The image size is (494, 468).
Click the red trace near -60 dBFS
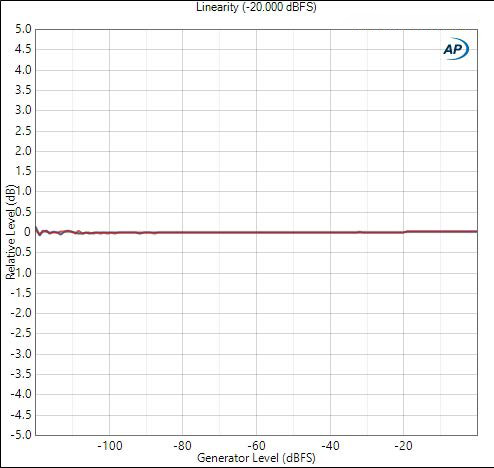(256, 232)
